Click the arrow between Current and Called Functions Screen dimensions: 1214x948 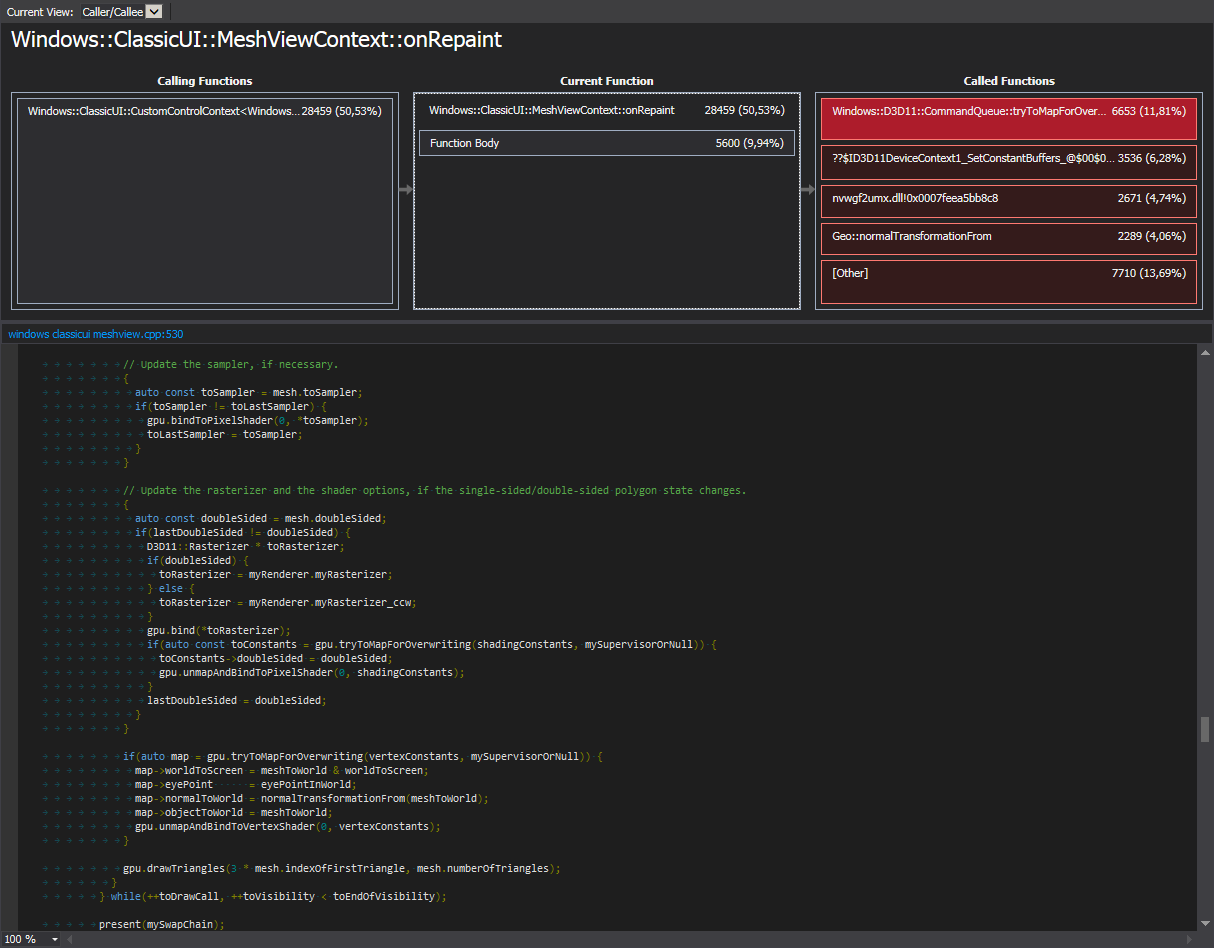pos(807,189)
